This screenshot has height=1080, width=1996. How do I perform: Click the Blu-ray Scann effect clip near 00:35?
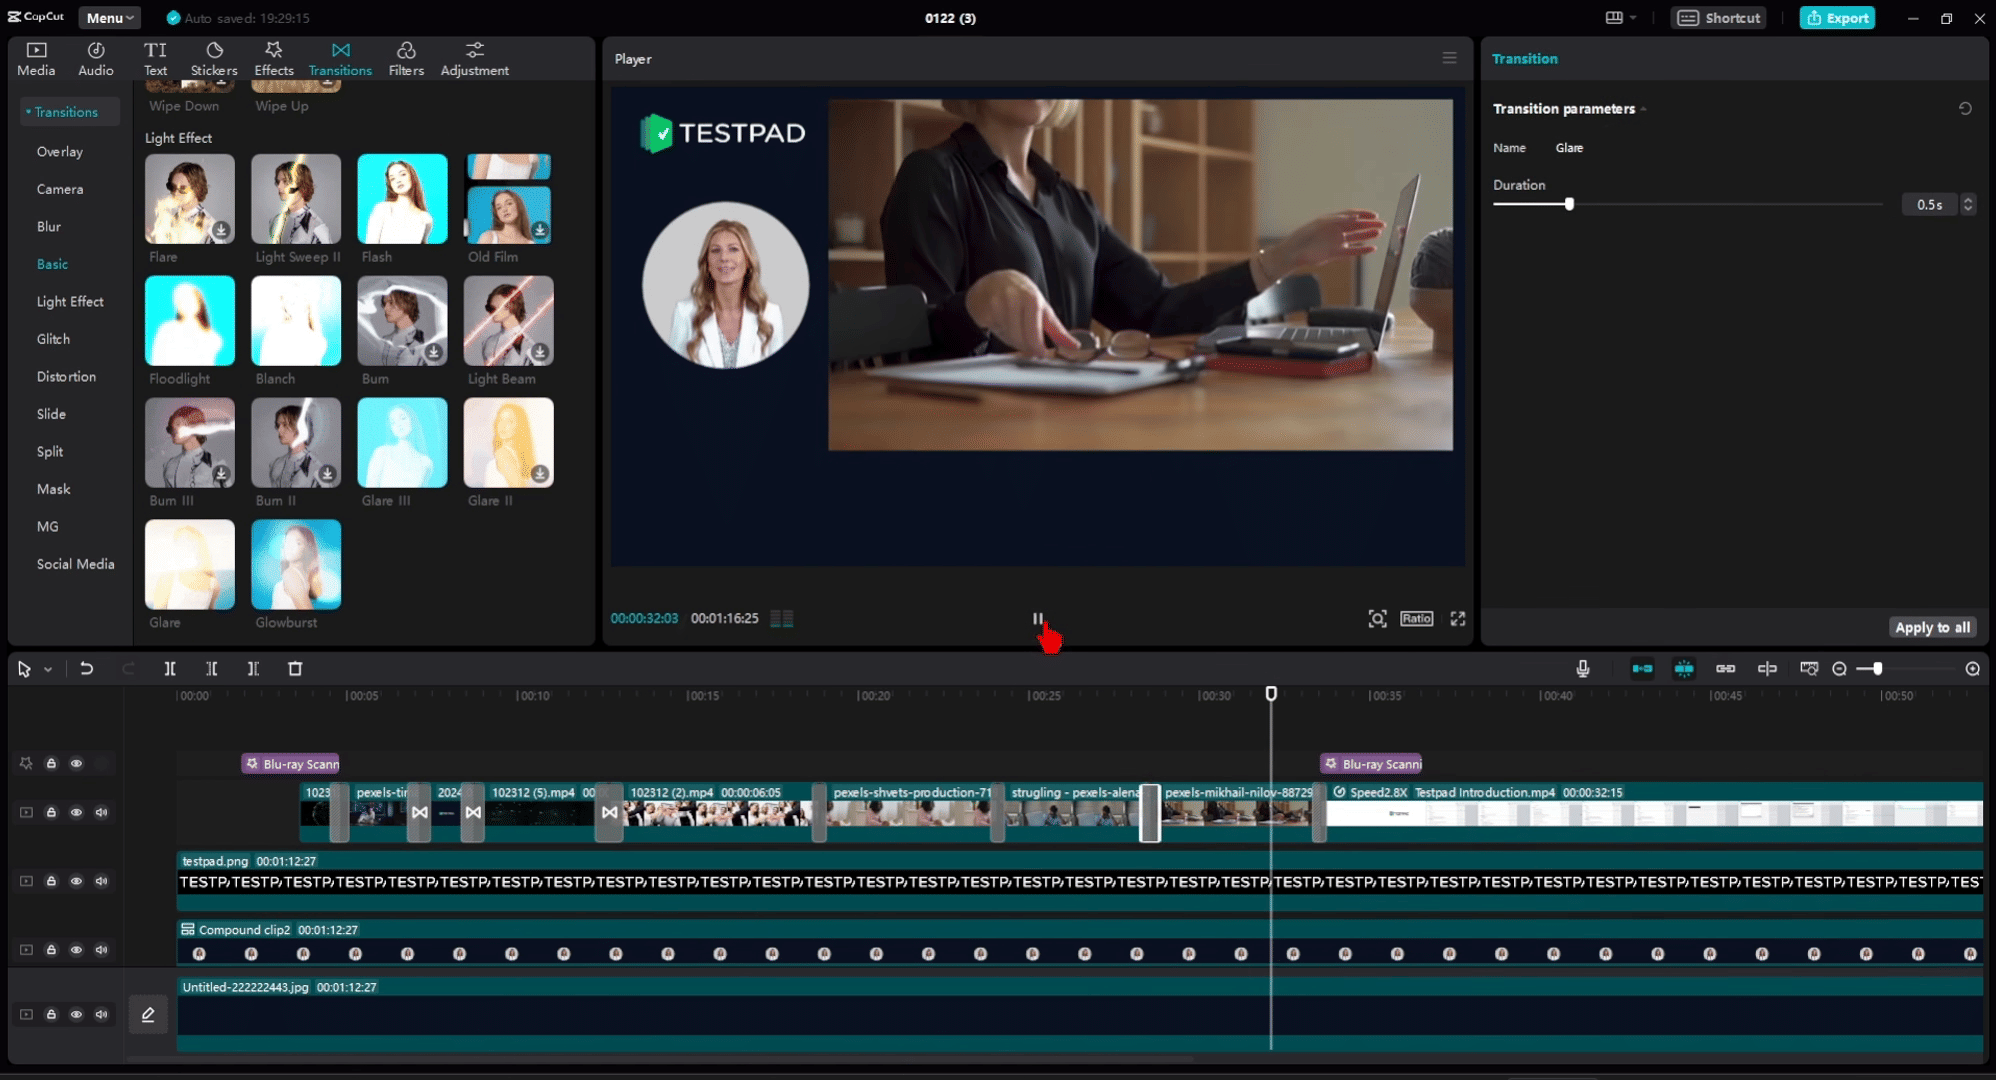click(1371, 764)
